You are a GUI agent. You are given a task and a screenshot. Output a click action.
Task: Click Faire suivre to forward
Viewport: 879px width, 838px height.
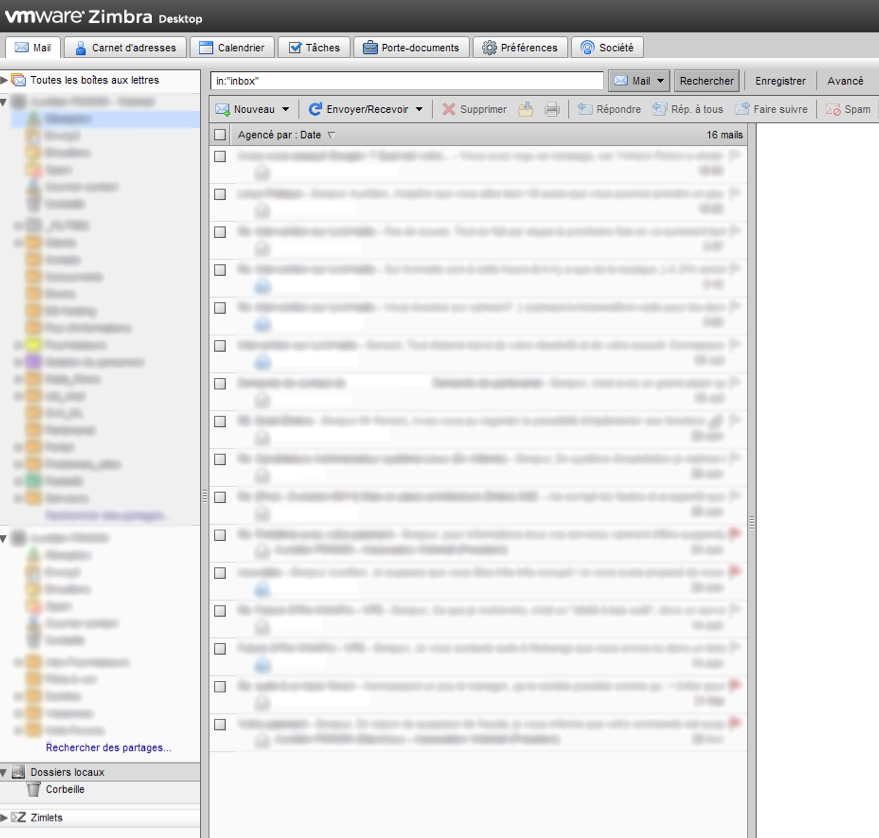pos(772,109)
